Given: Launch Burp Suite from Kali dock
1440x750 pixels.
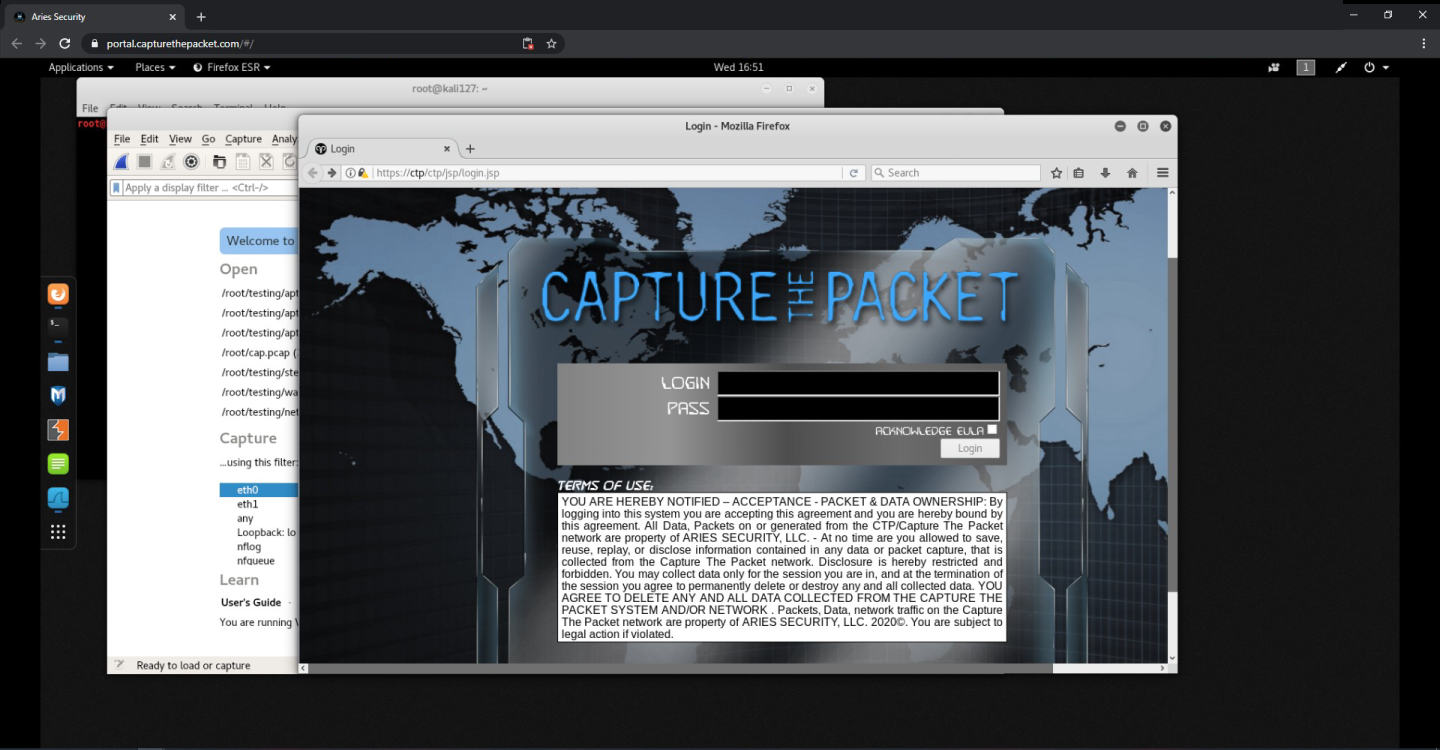Looking at the screenshot, I should [x=58, y=430].
